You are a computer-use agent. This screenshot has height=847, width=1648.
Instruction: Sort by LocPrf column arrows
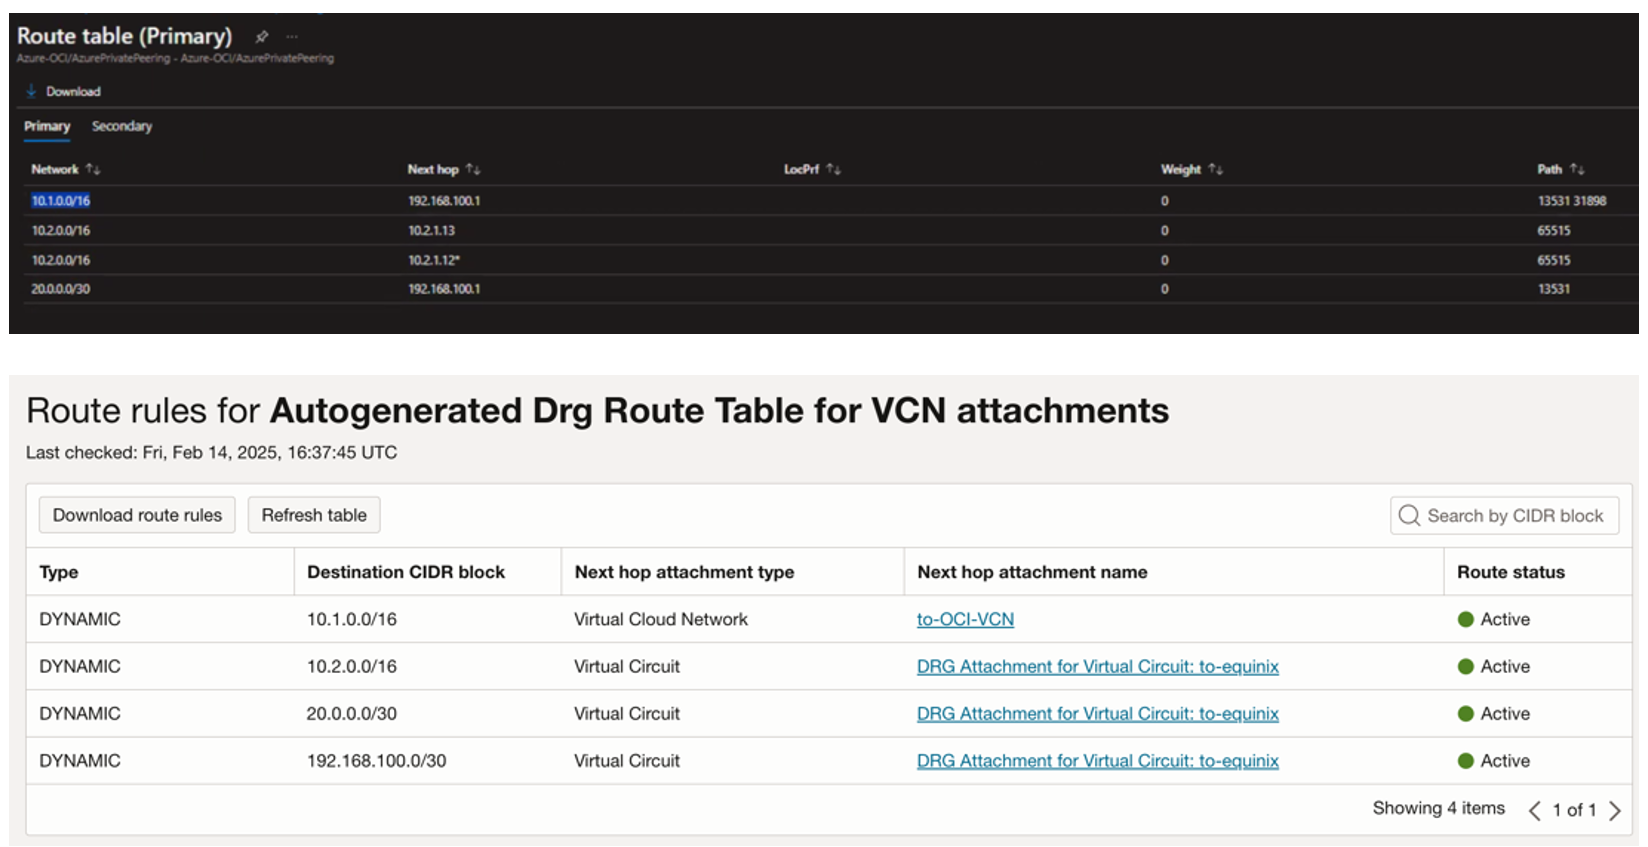833,170
